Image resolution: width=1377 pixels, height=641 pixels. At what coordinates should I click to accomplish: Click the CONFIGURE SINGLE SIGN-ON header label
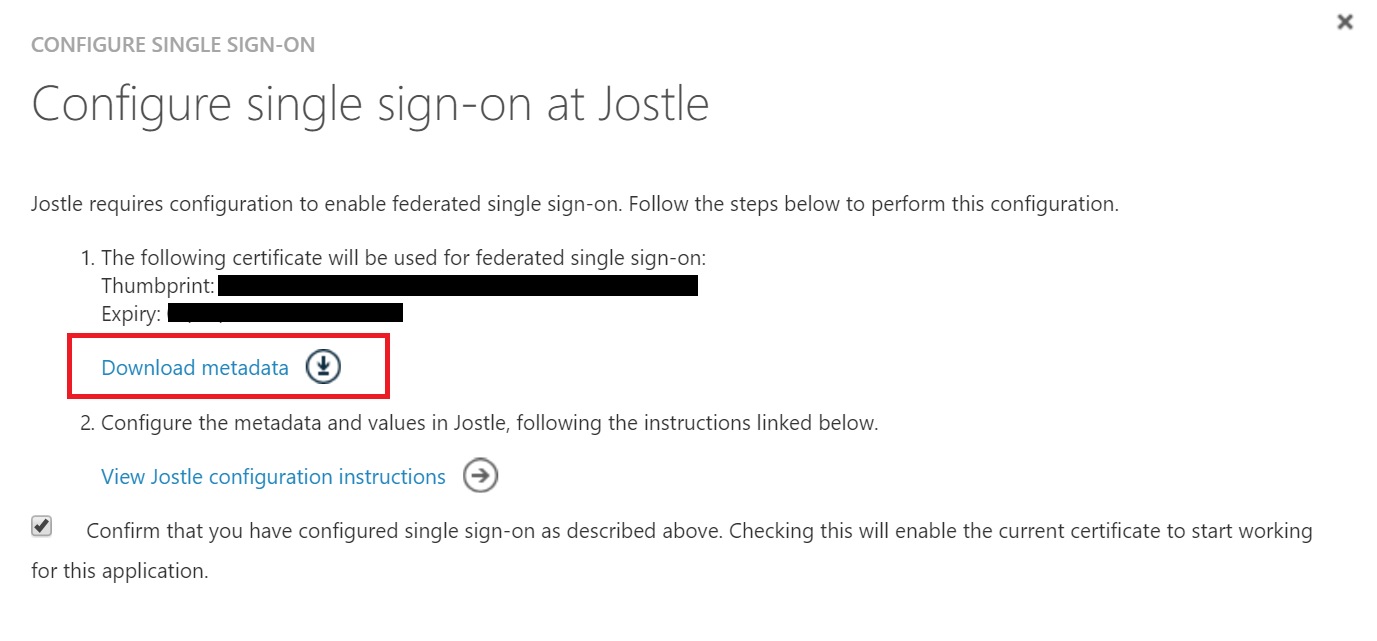click(x=174, y=46)
